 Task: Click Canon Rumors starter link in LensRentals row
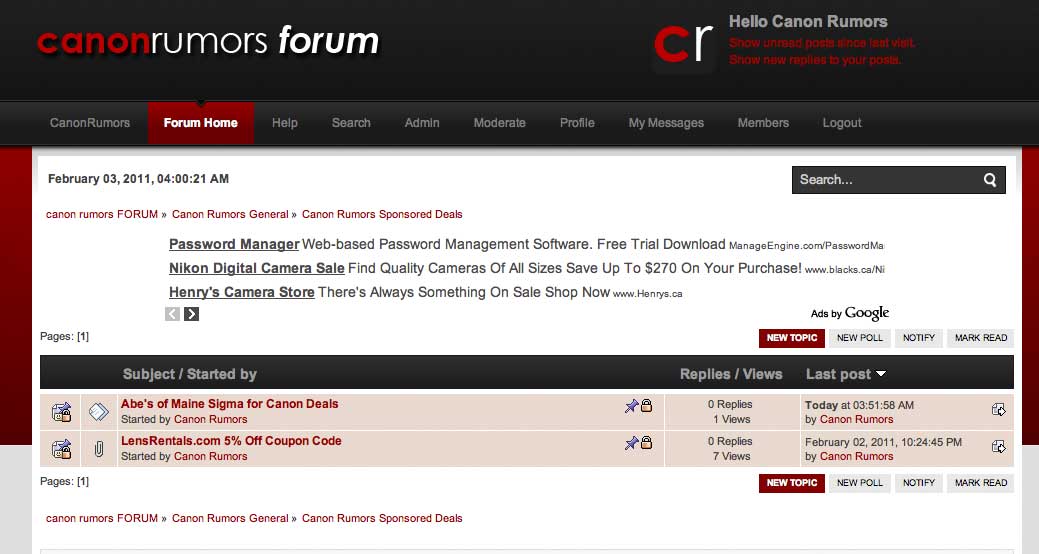tap(211, 457)
